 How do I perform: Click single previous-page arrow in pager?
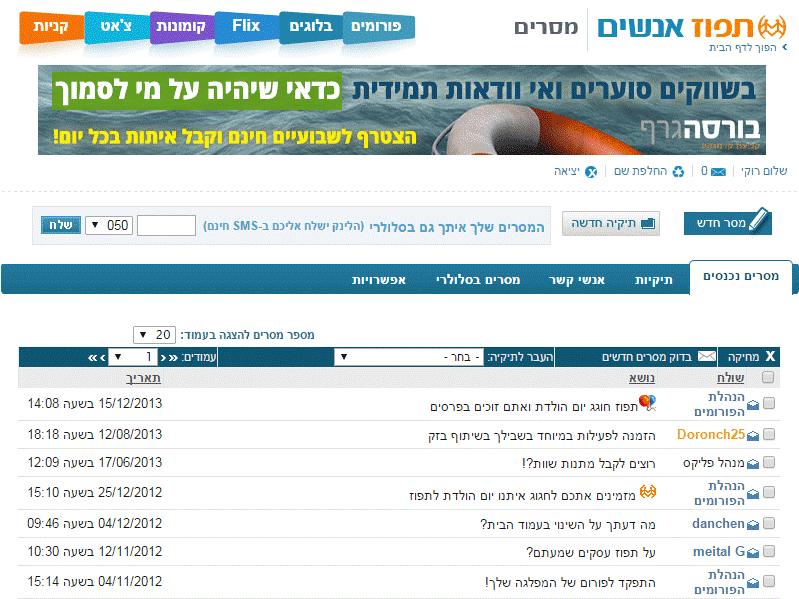(x=163, y=358)
